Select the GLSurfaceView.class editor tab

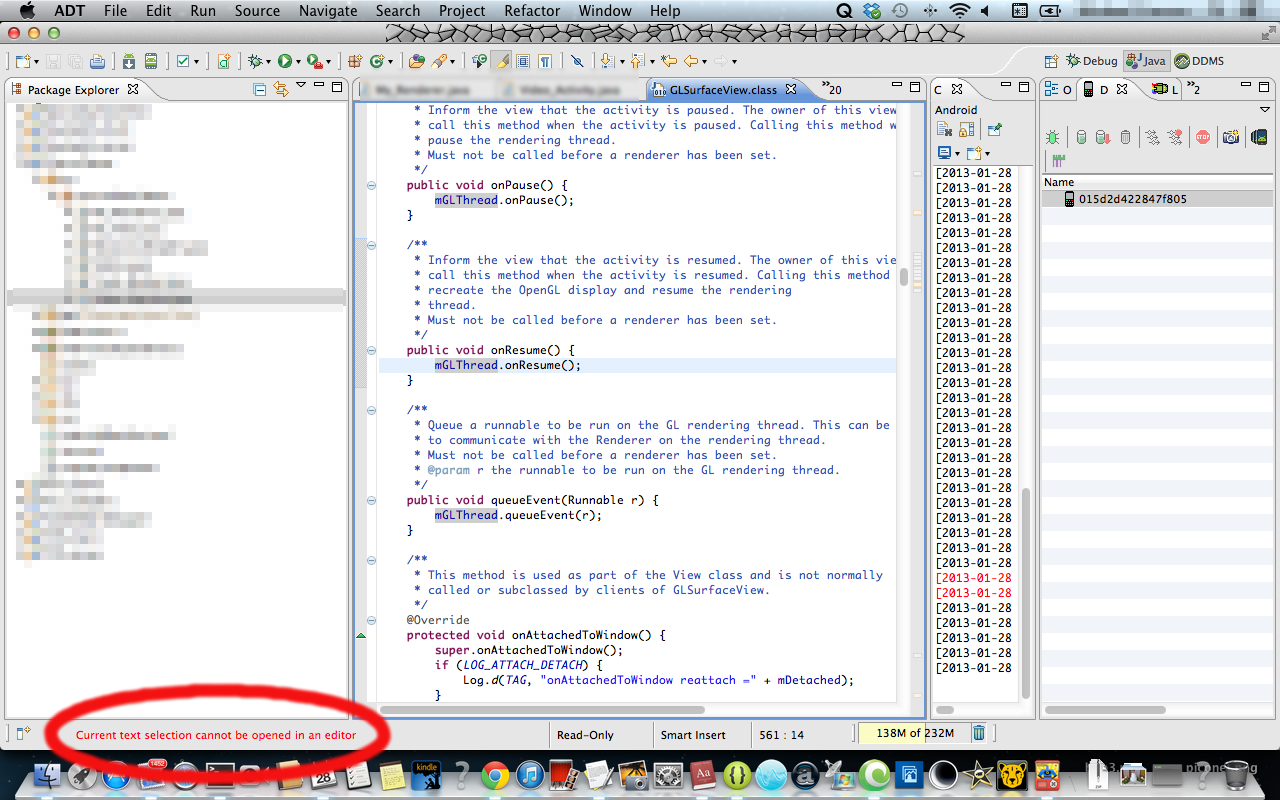pos(722,90)
